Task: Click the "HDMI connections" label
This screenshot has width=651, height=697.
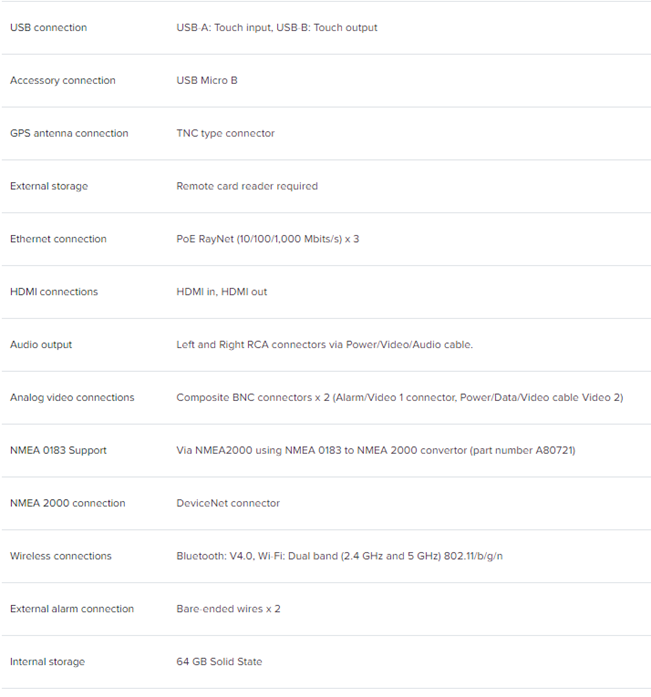Action: tap(54, 292)
